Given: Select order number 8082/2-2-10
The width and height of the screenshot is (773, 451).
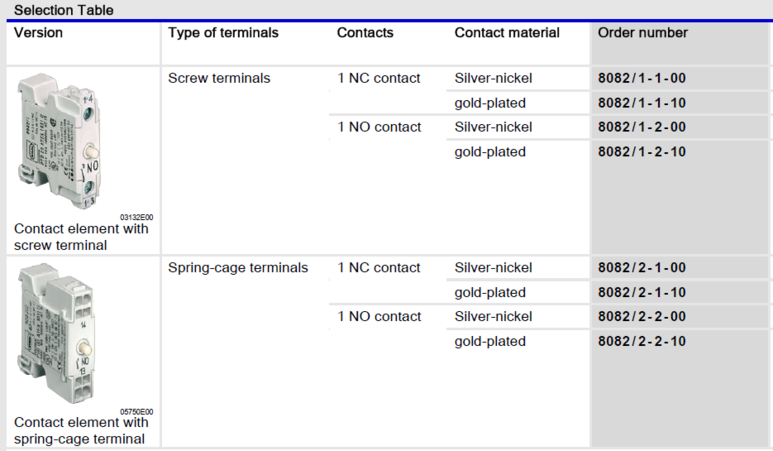Looking at the screenshot, I should (641, 342).
